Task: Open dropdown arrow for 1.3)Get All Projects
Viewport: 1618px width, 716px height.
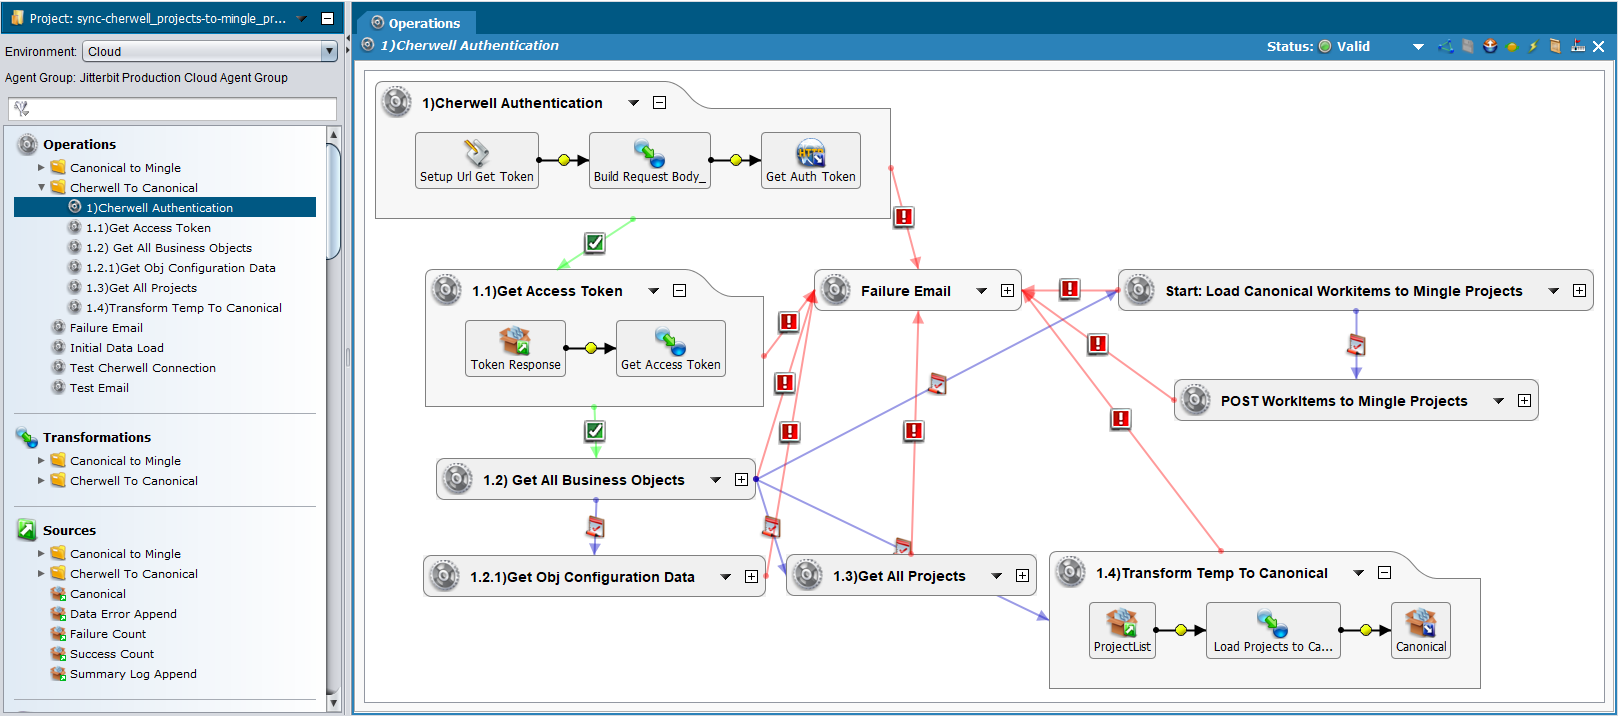Action: coord(996,576)
